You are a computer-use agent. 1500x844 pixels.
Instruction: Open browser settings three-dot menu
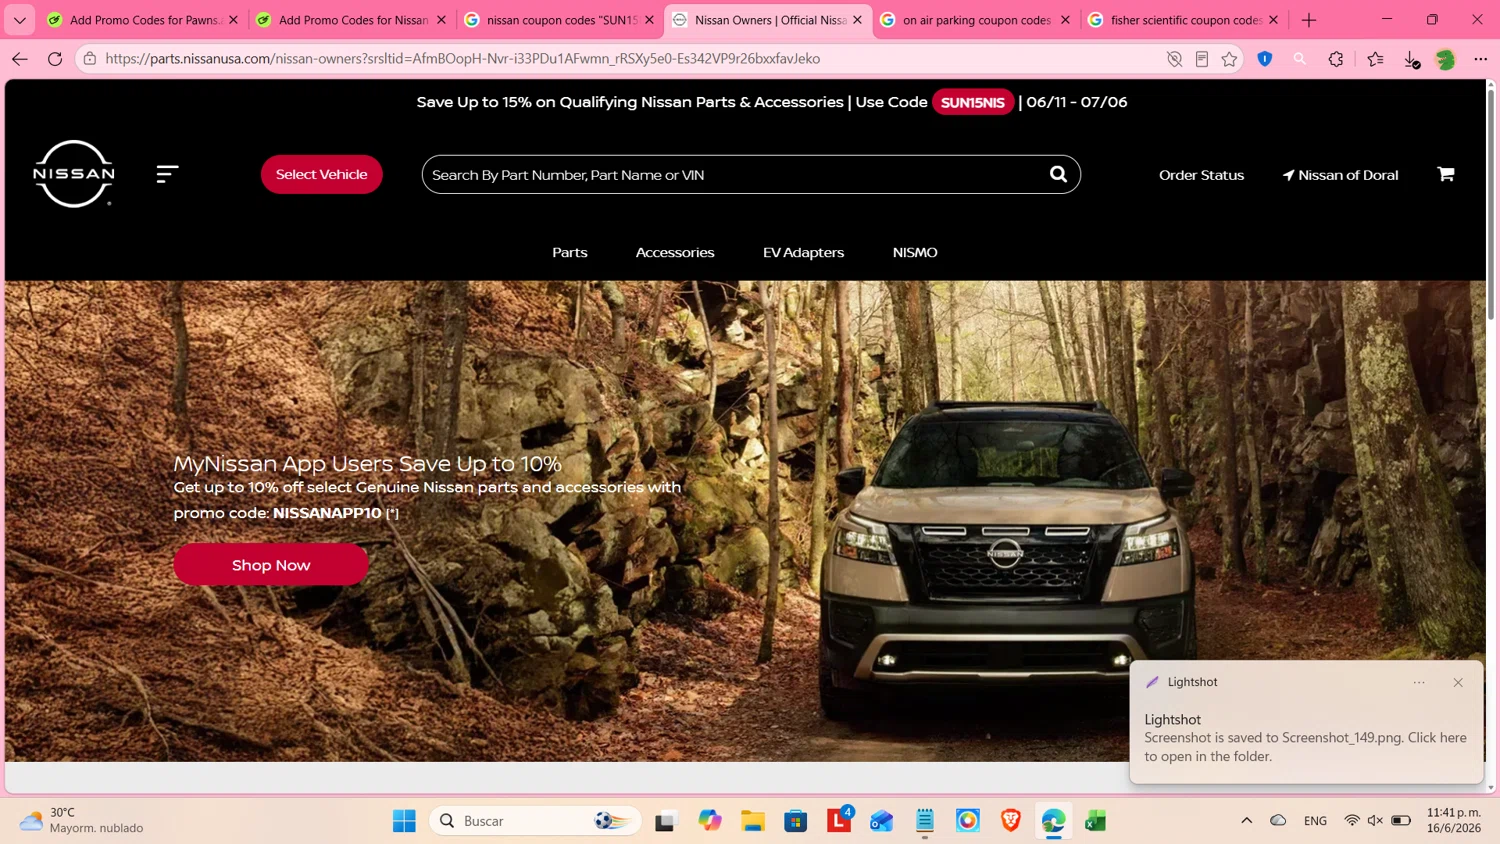[x=1481, y=59]
